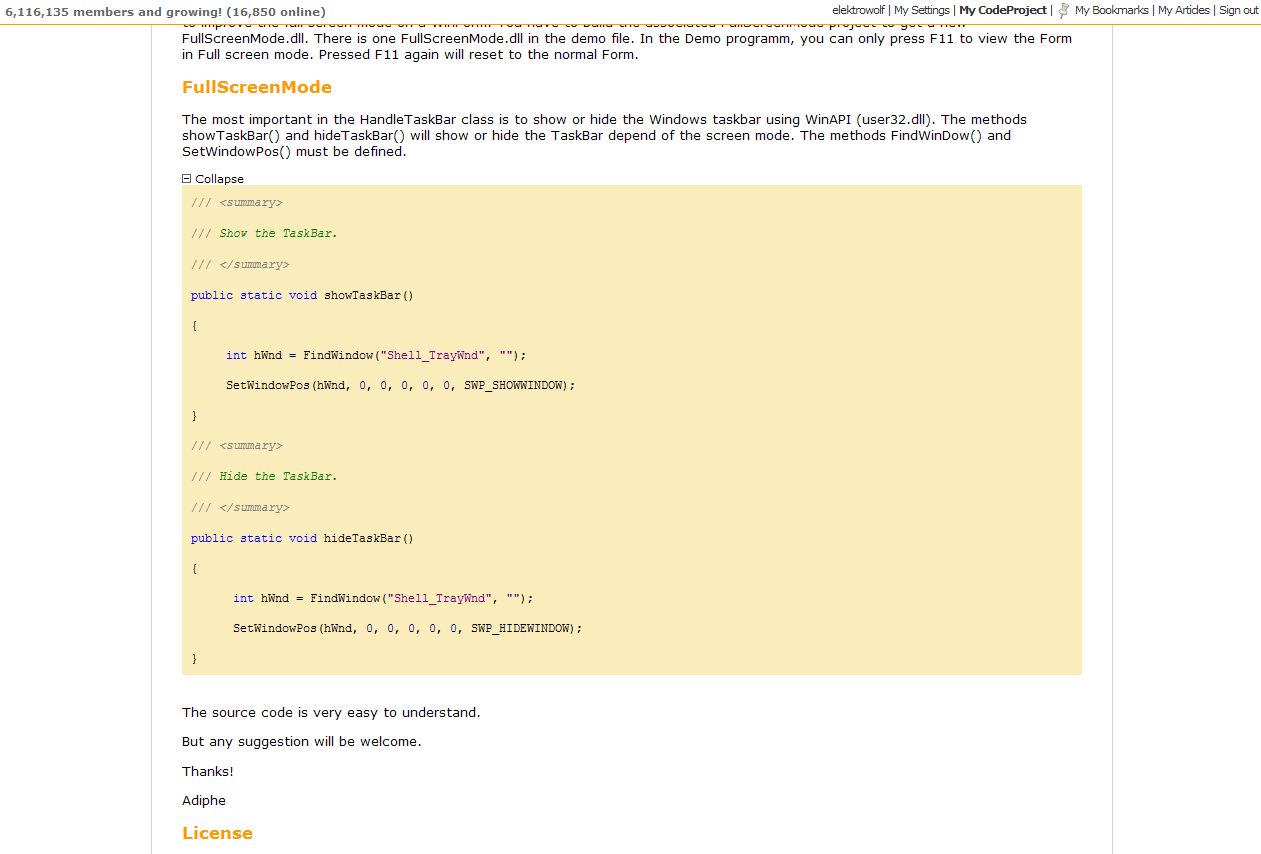Sign out of the site

coord(1238,10)
